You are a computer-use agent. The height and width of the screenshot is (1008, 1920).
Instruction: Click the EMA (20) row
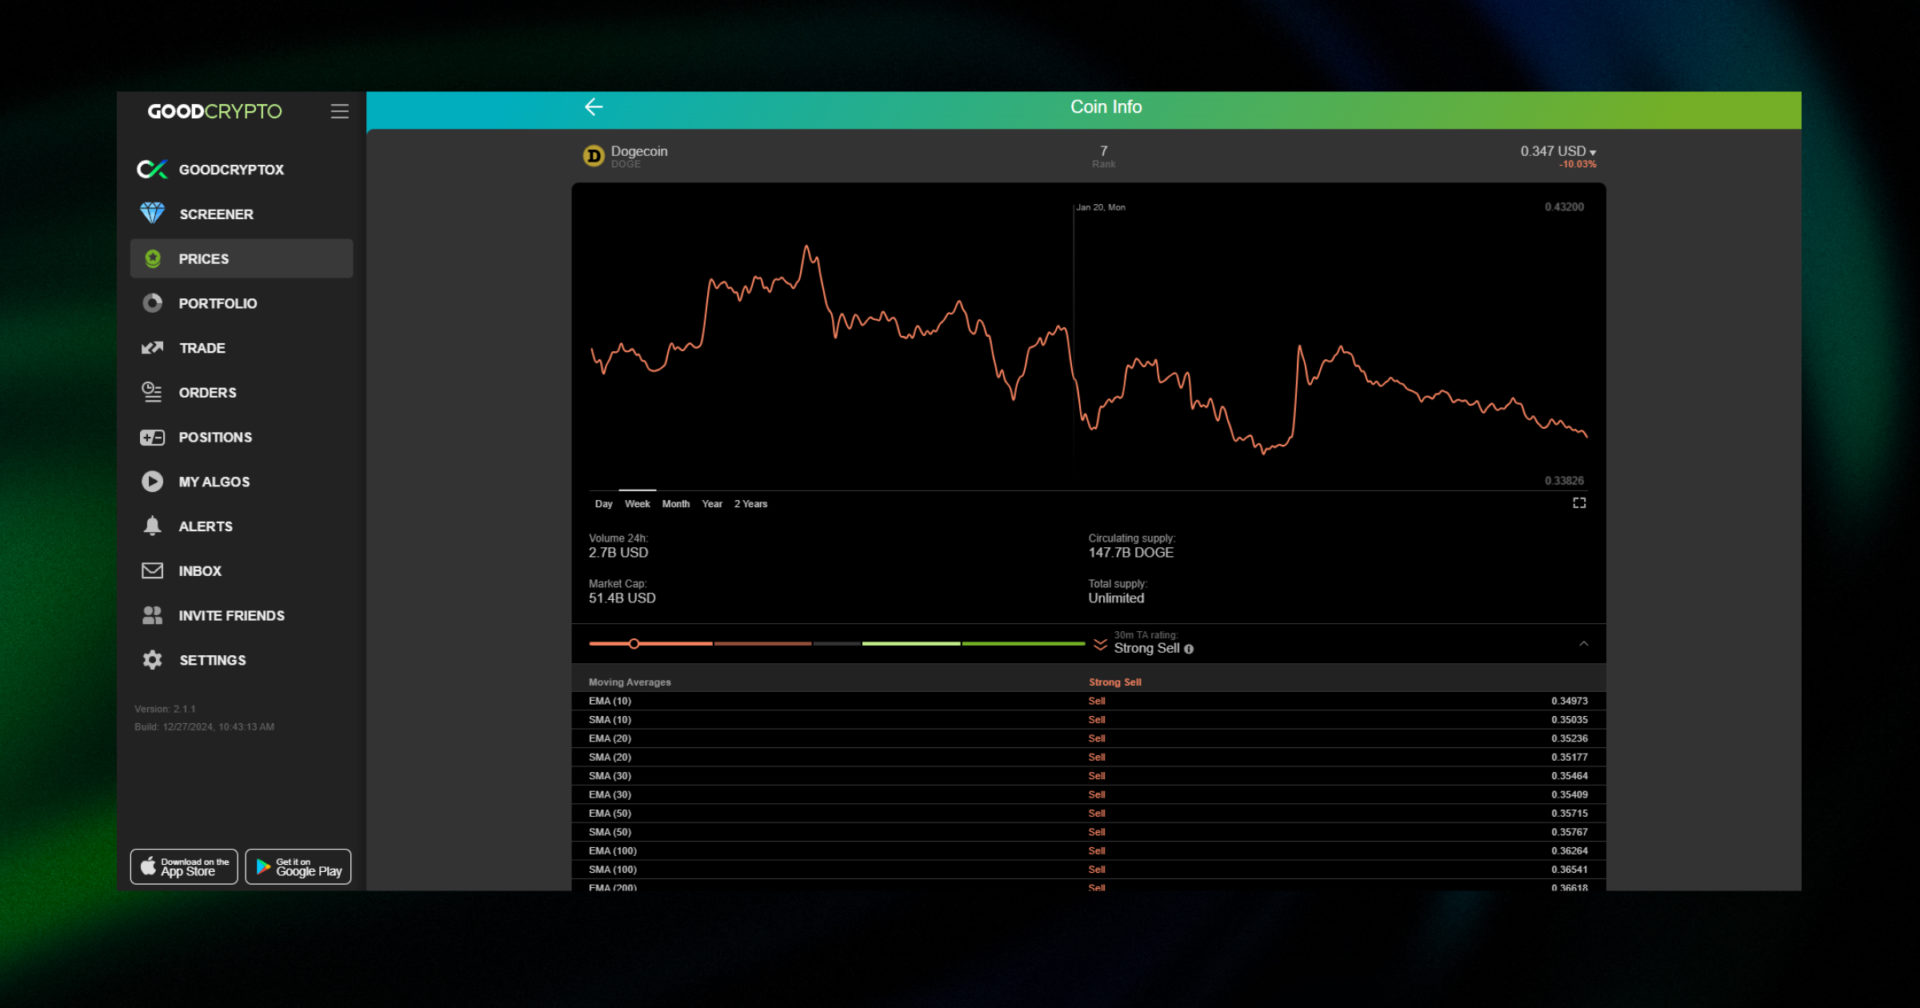coord(1088,739)
